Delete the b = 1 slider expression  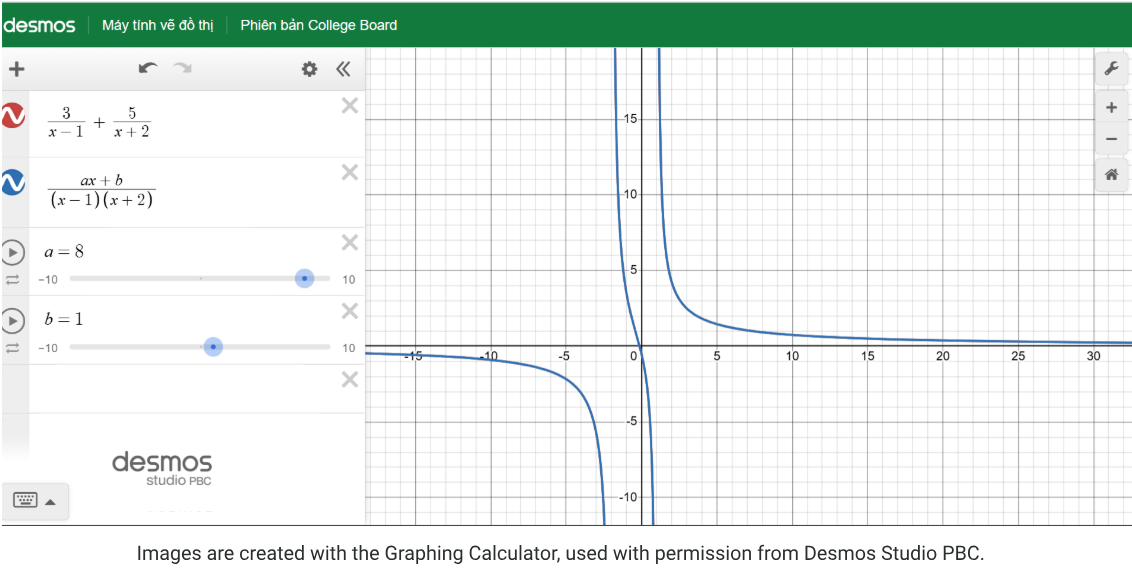349,311
